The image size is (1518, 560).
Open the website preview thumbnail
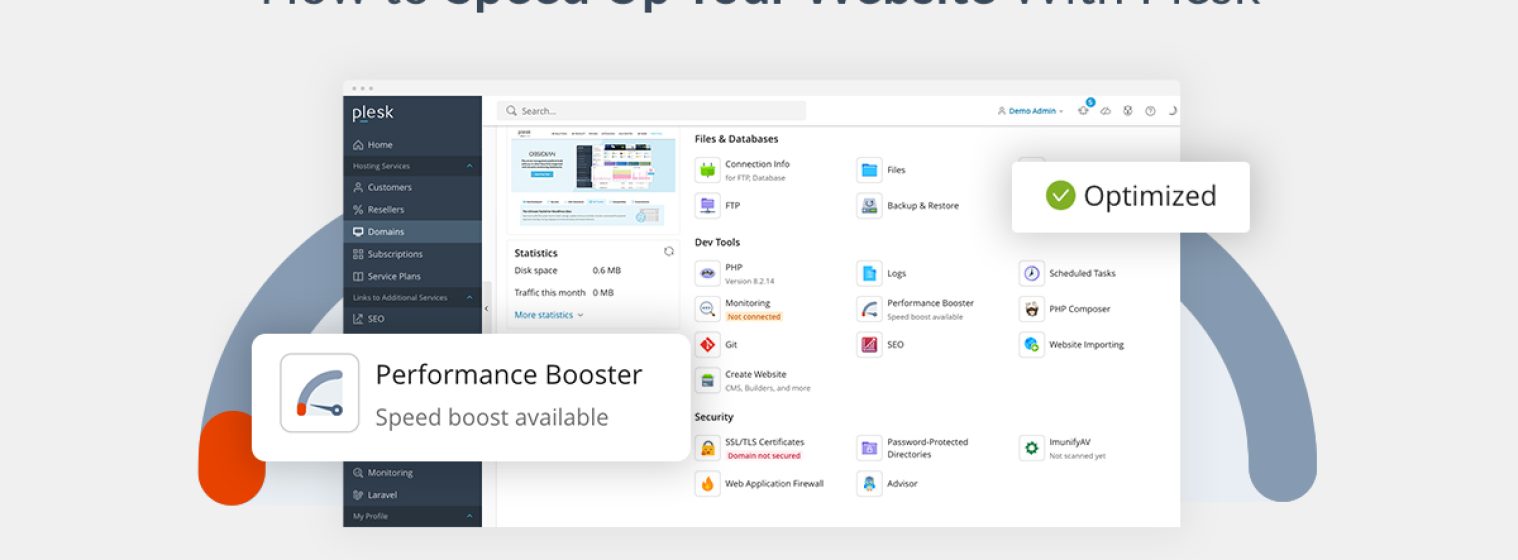tap(593, 180)
